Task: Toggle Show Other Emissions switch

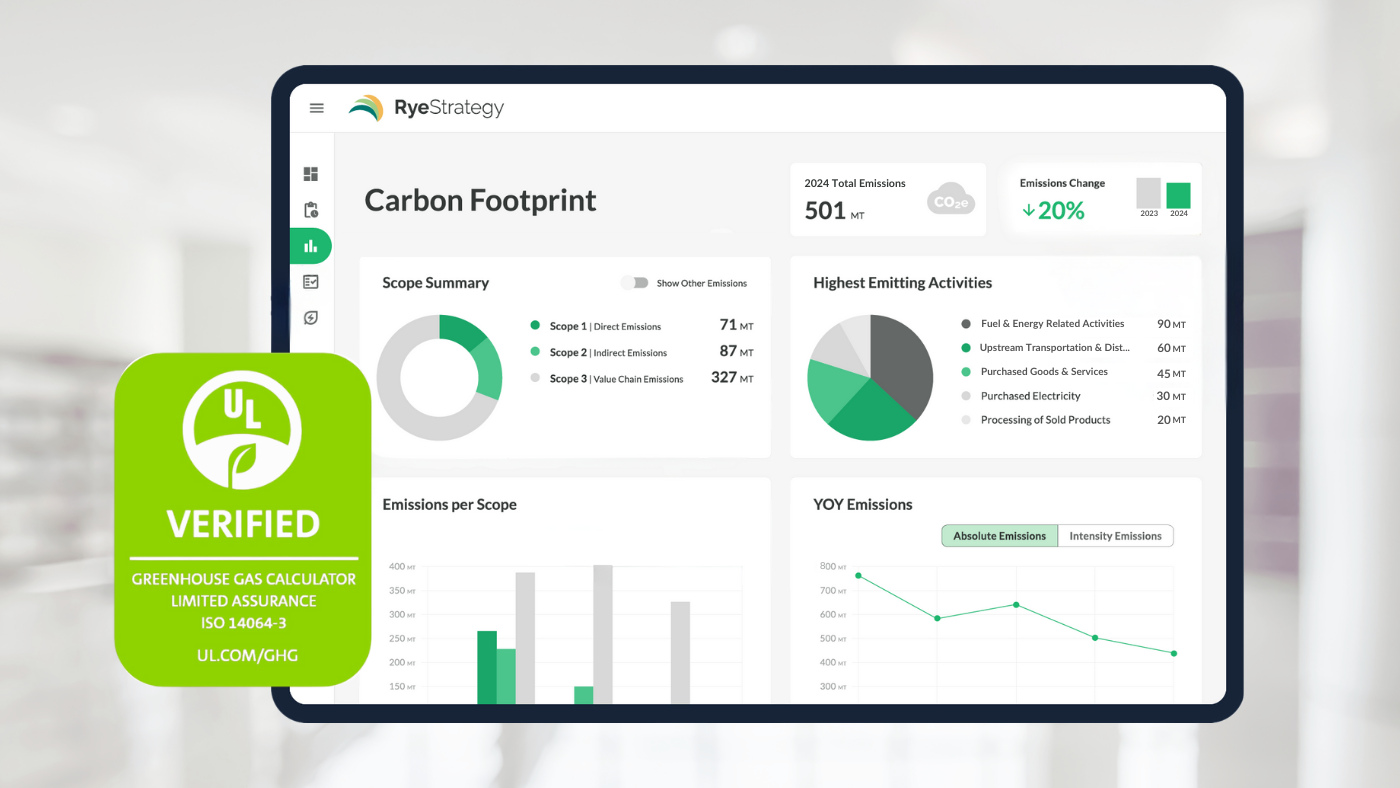Action: pyautogui.click(x=634, y=283)
